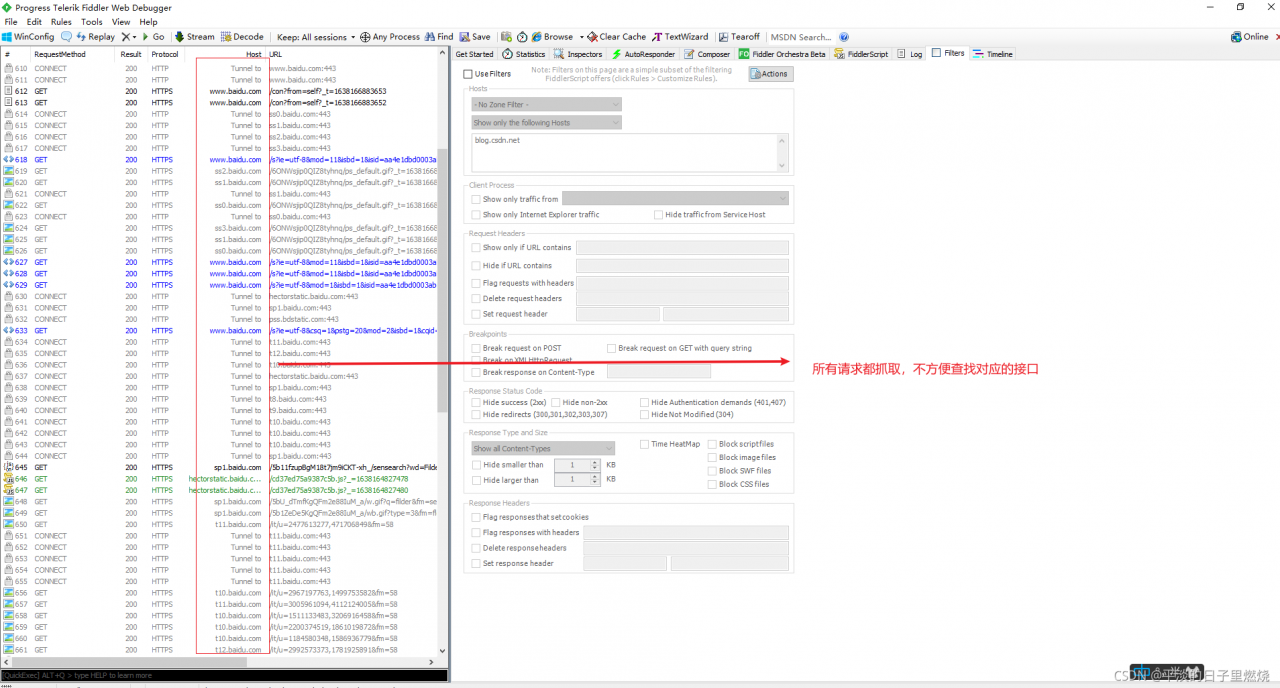
Task: Click the Go resume button
Action: coord(153,37)
